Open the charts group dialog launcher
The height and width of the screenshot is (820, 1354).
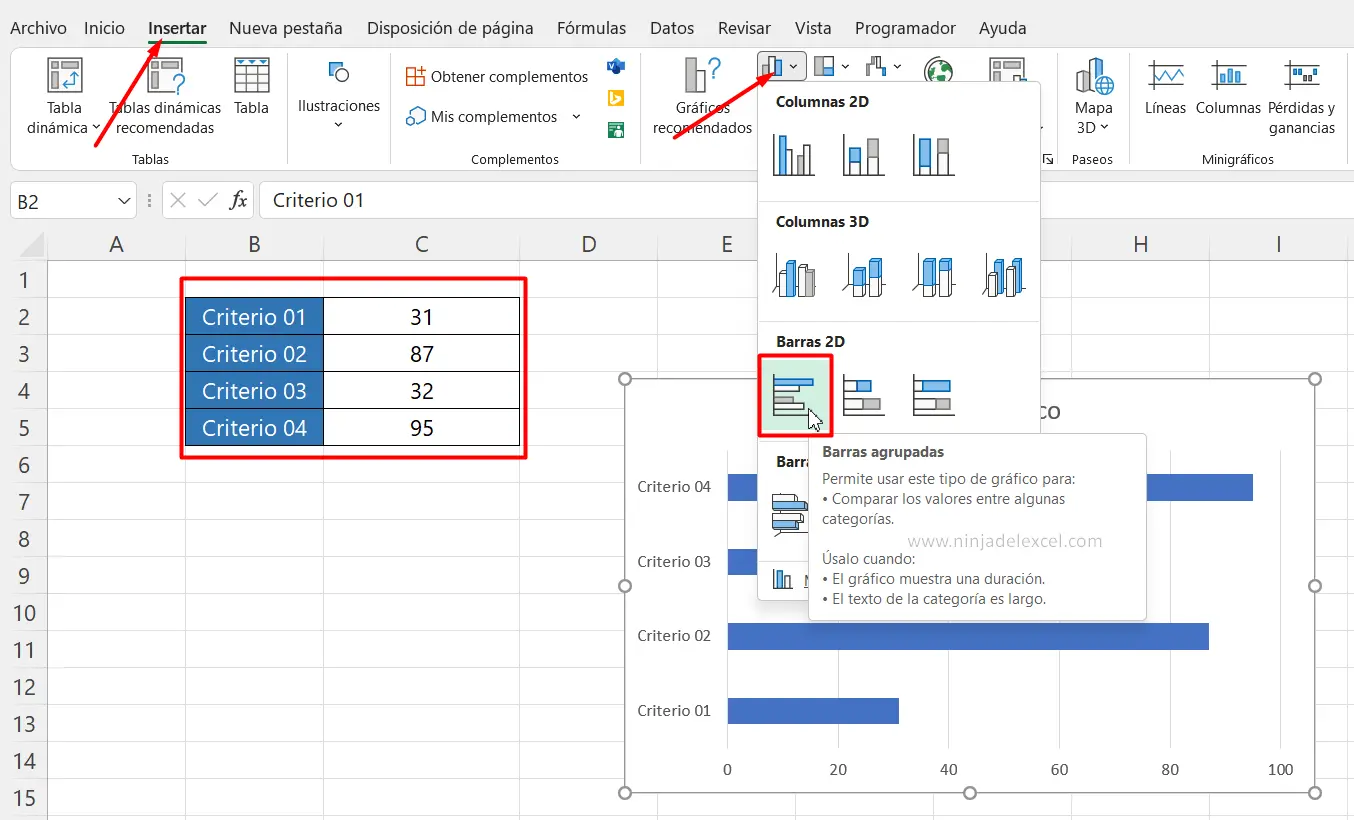(x=1048, y=159)
